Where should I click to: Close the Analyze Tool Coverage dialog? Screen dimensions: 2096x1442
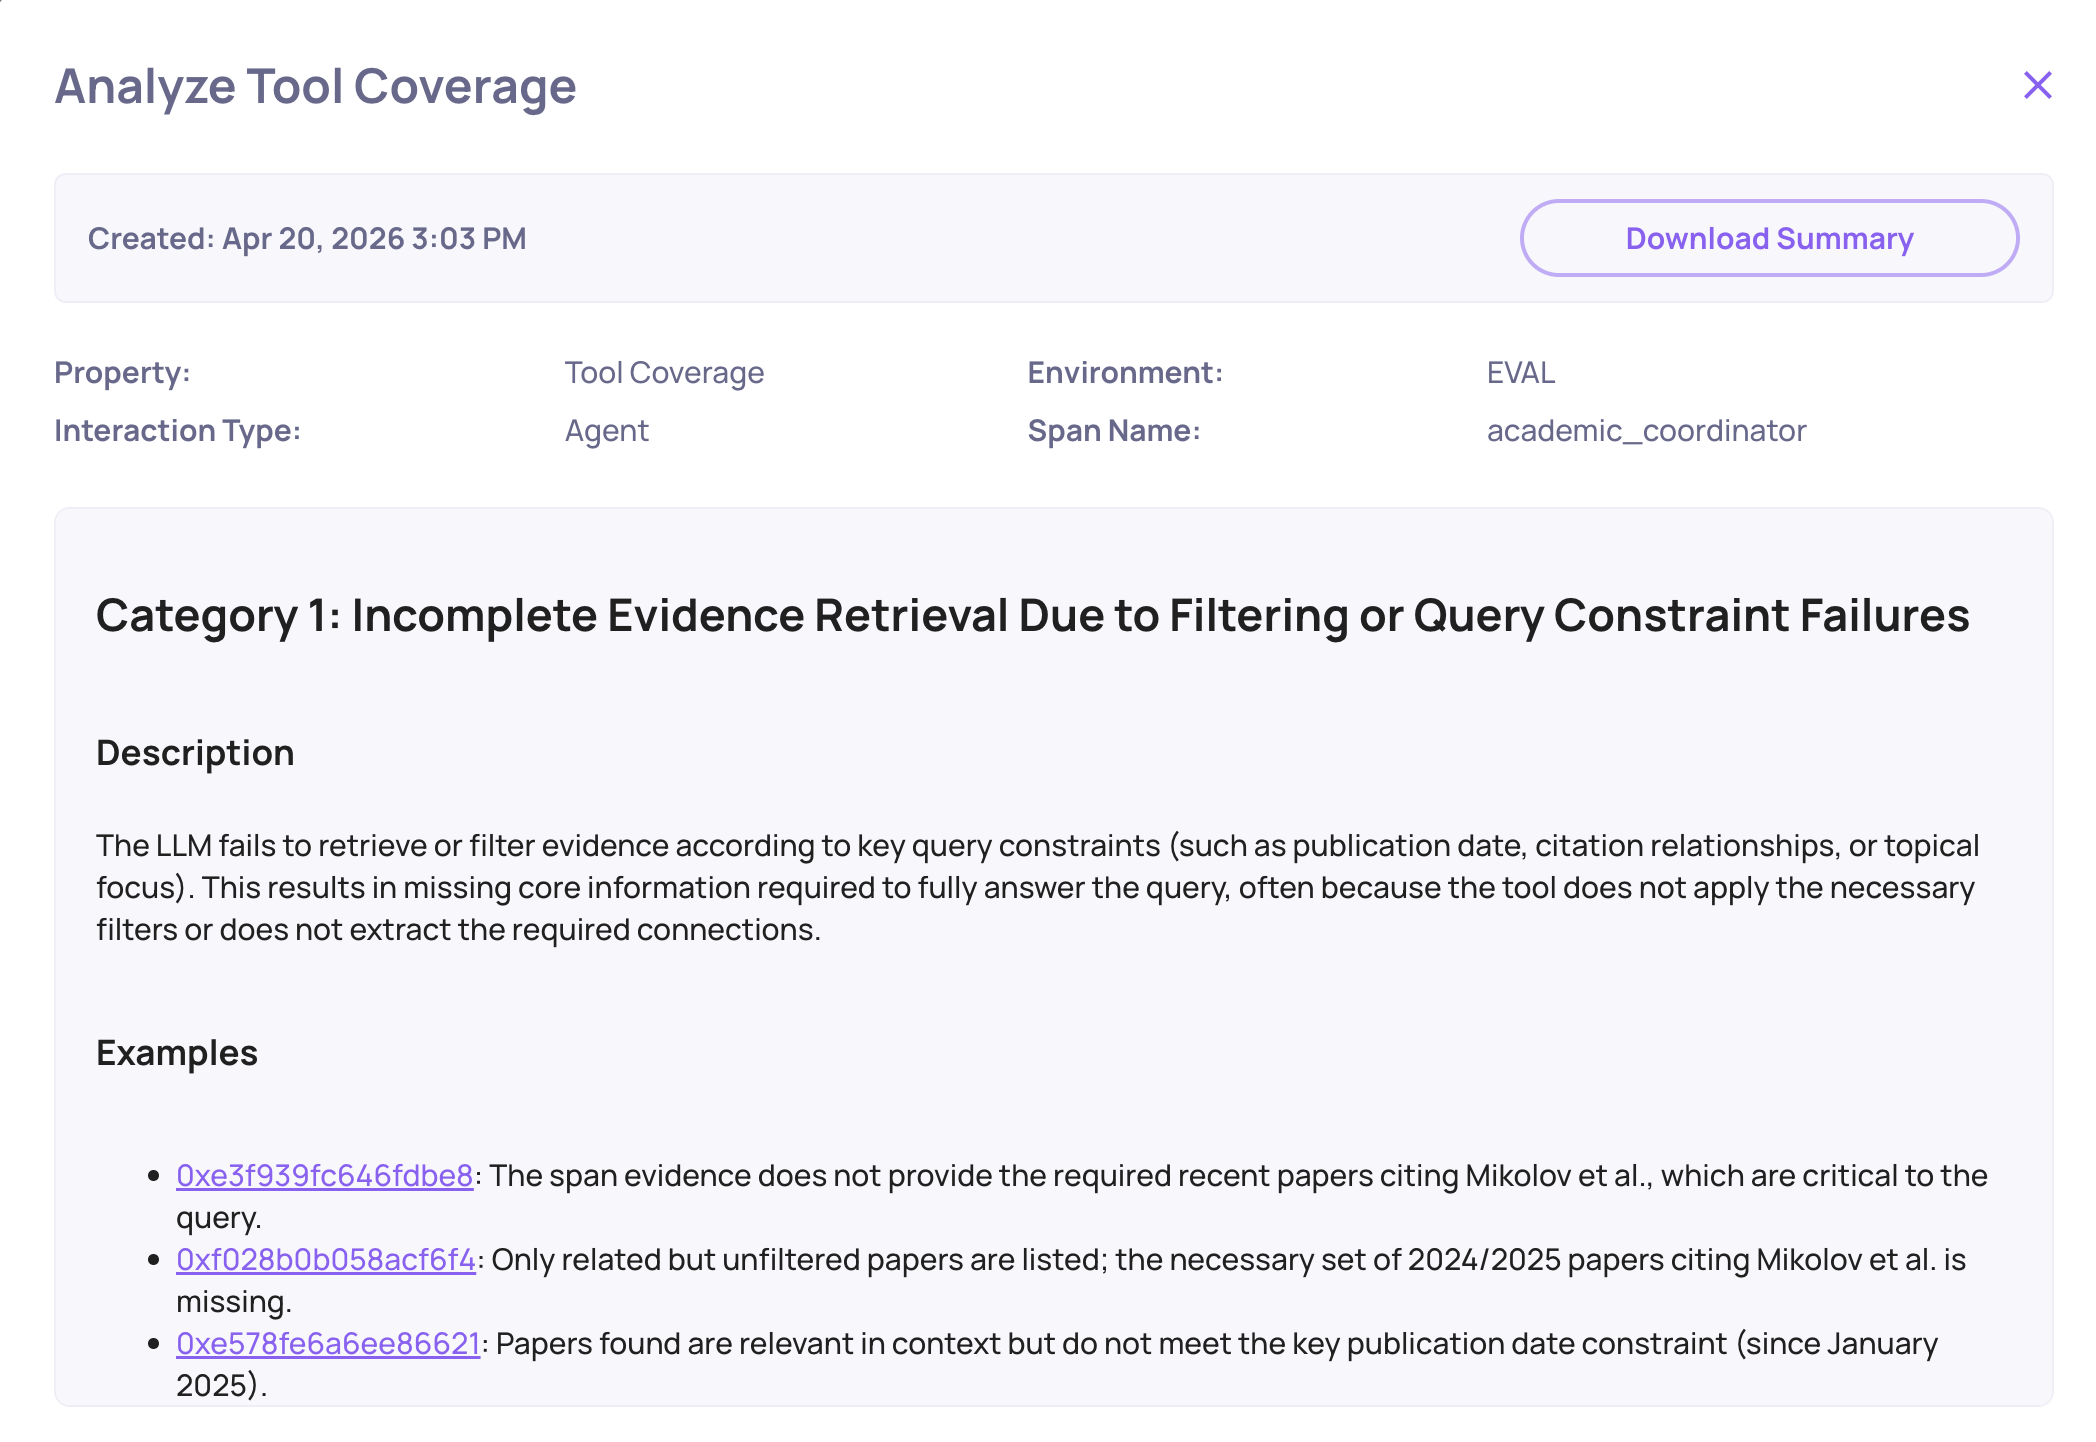pyautogui.click(x=2037, y=86)
